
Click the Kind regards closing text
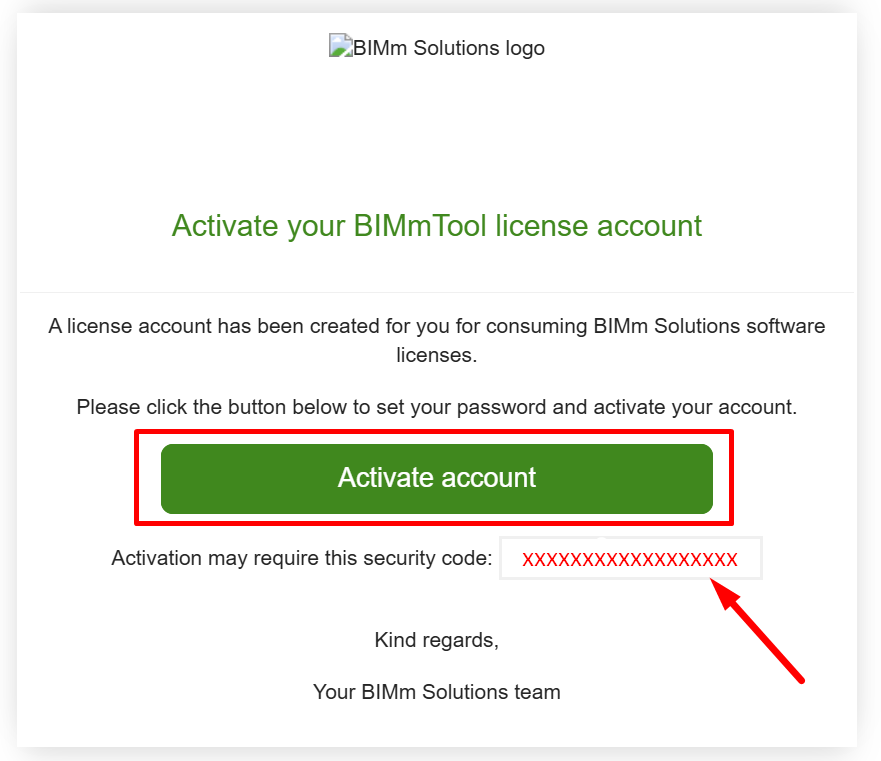437,640
